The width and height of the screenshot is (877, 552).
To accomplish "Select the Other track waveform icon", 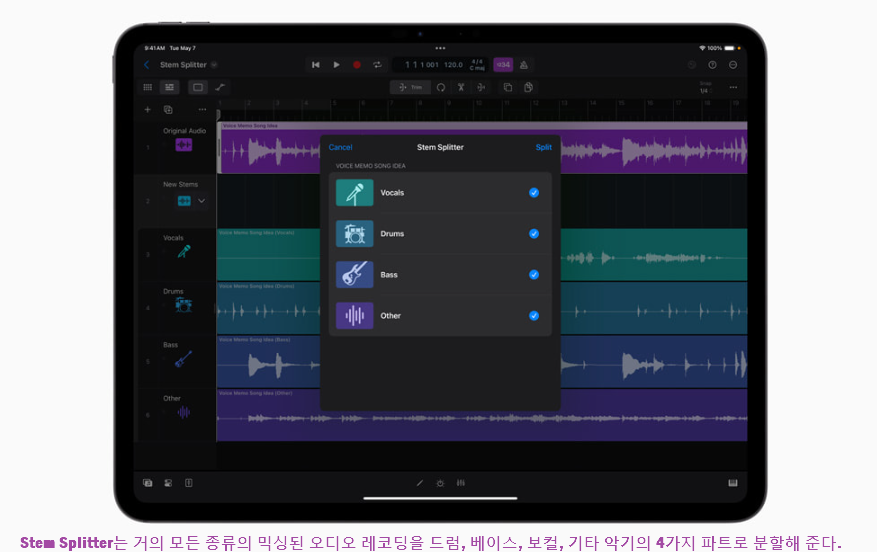I will point(183,412).
